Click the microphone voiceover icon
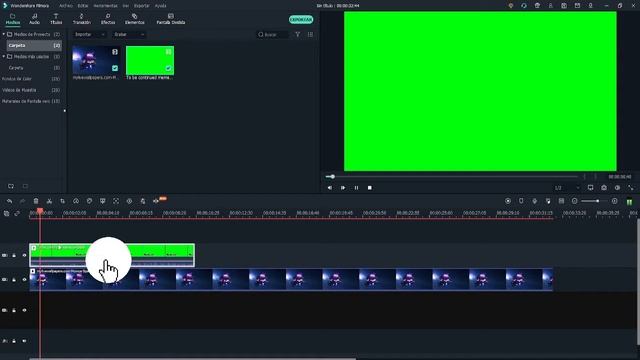 click(x=534, y=201)
